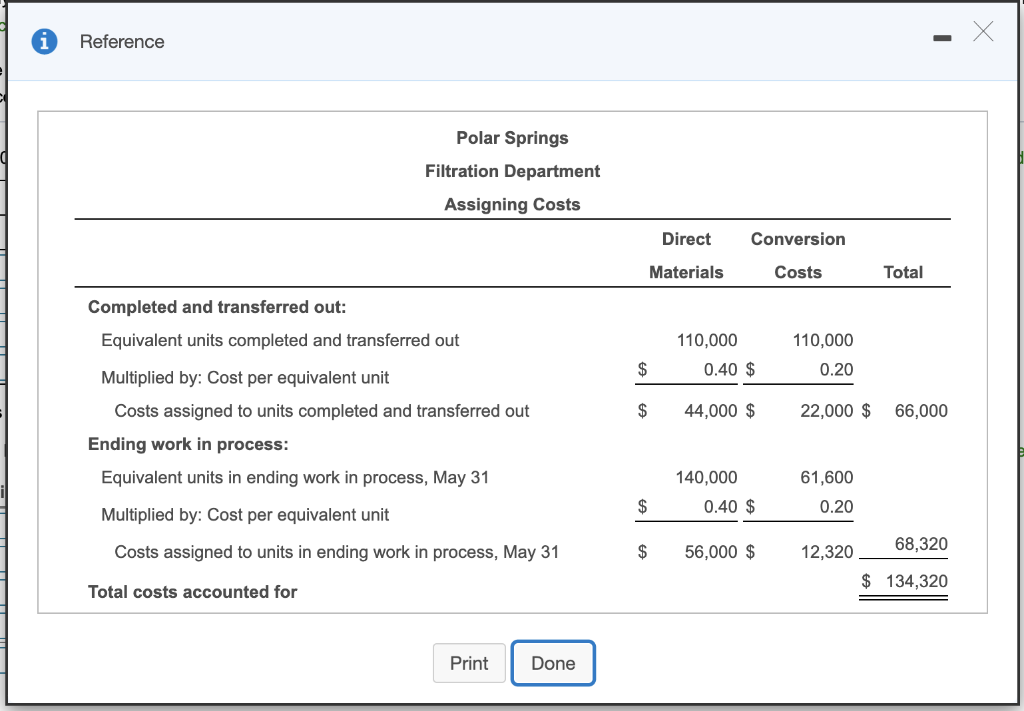Click the 56,000 ending materials cost
Viewport: 1024px width, 711px height.
pos(711,552)
